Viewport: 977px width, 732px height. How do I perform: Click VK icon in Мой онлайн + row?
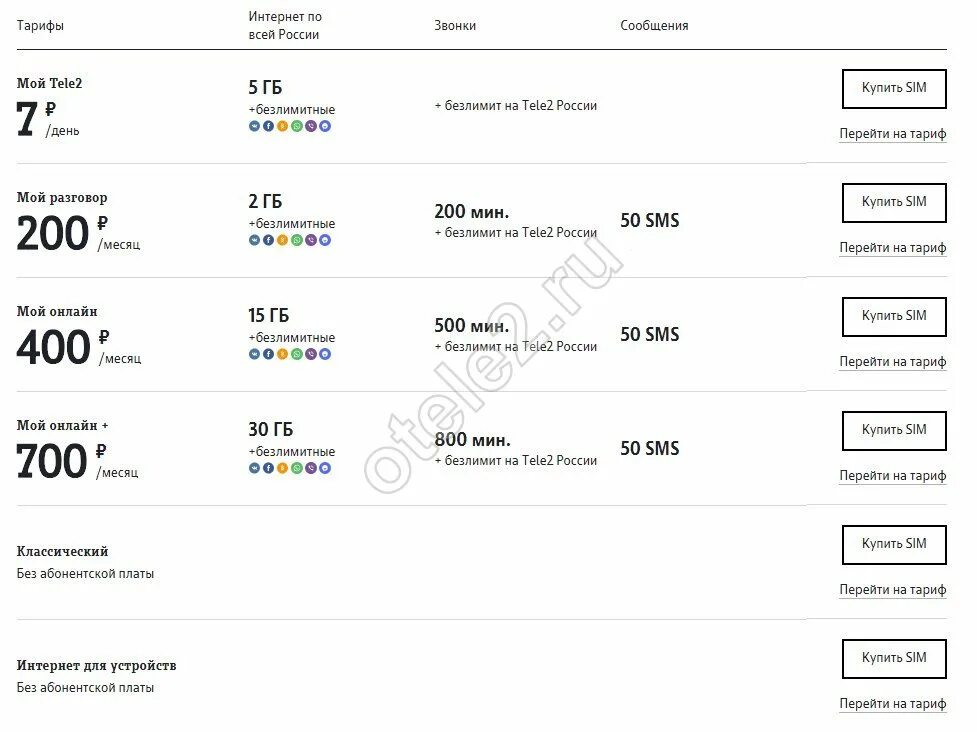[254, 468]
